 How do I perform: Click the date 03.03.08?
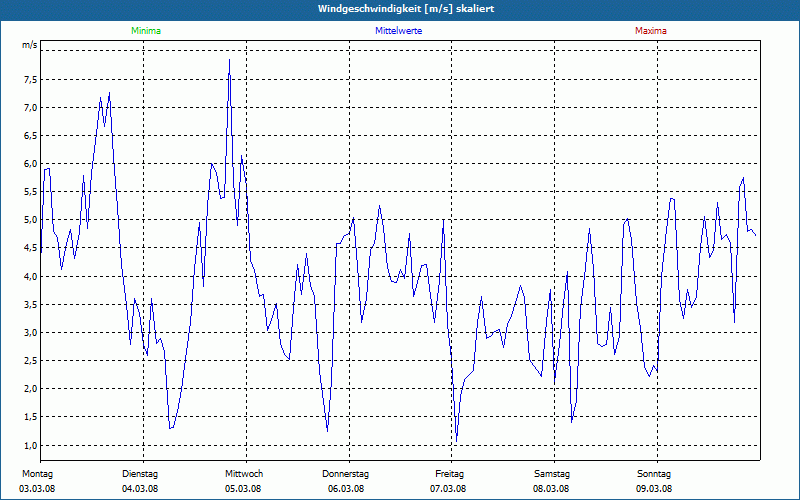[37, 489]
